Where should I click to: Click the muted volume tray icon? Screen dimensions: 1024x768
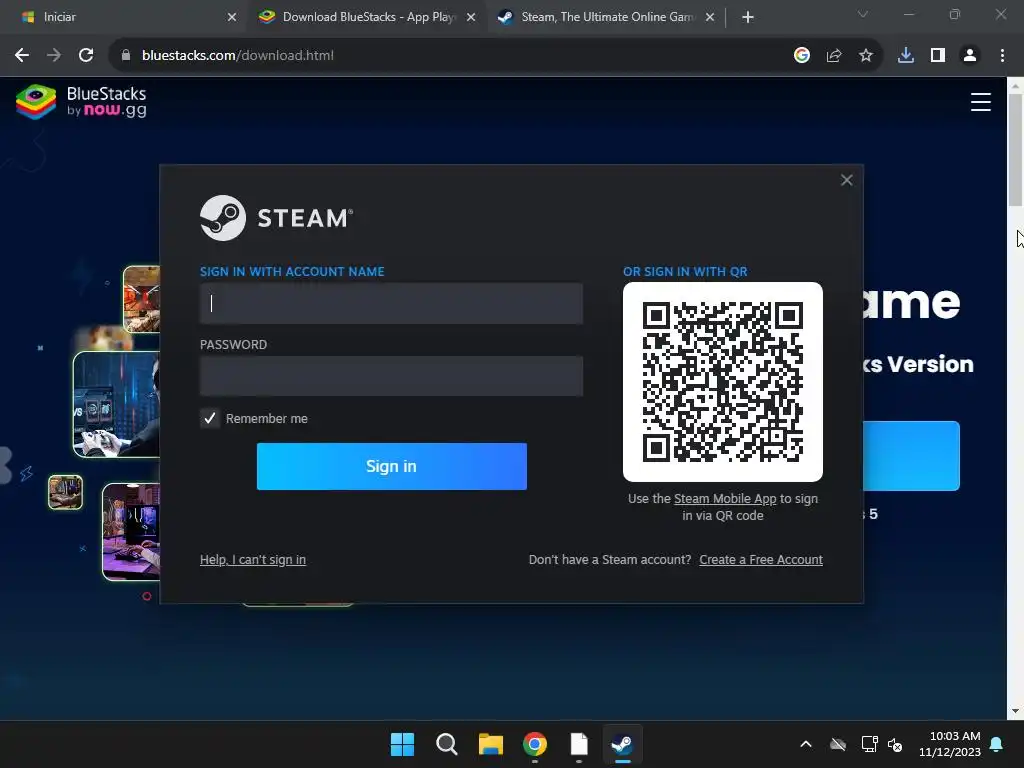tap(895, 744)
